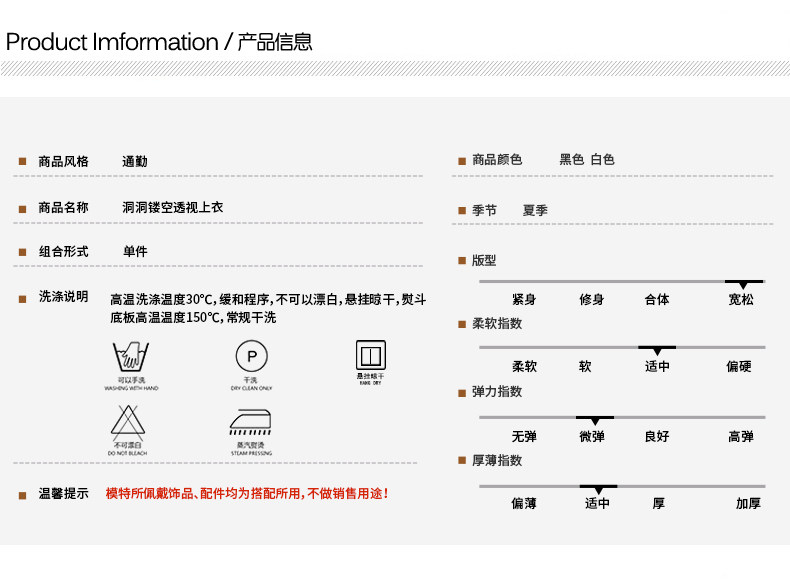The height and width of the screenshot is (584, 790).
Task: Click the 季节 label
Action: pos(484,210)
